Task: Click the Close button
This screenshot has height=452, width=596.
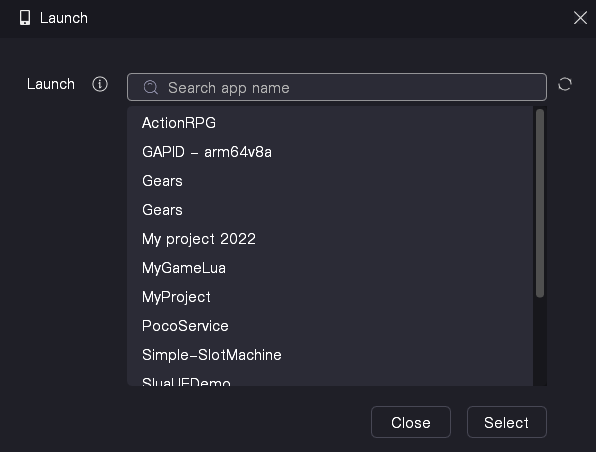Action: (x=411, y=422)
